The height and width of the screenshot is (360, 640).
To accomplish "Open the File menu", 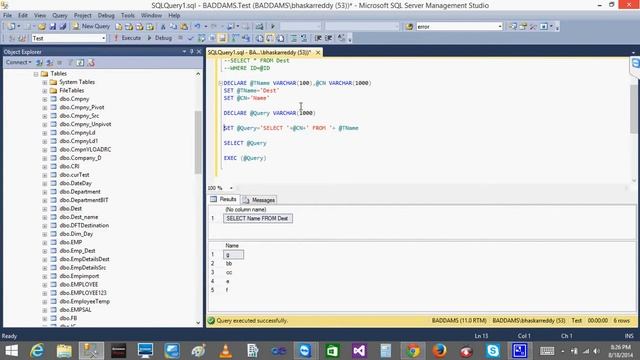I will pyautogui.click(x=7, y=15).
